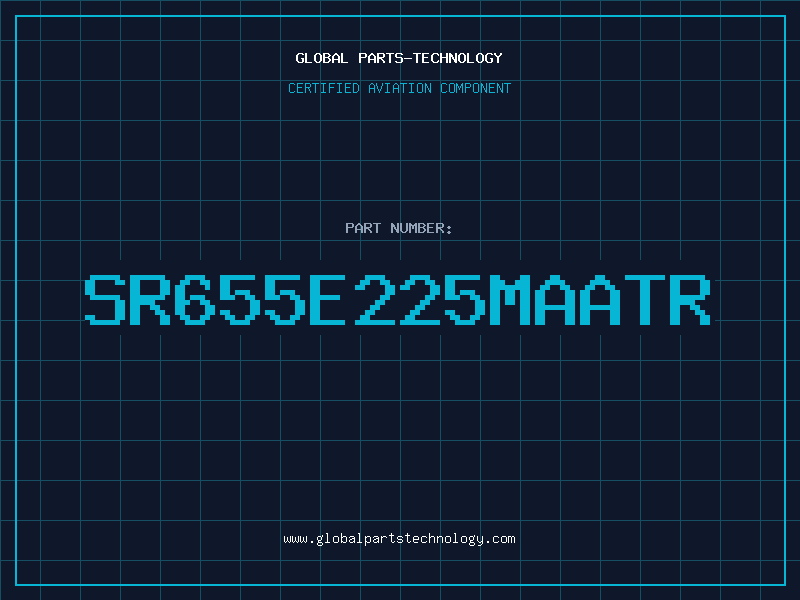Click the .com ending of the website URL
The height and width of the screenshot is (600, 800).
[499, 539]
